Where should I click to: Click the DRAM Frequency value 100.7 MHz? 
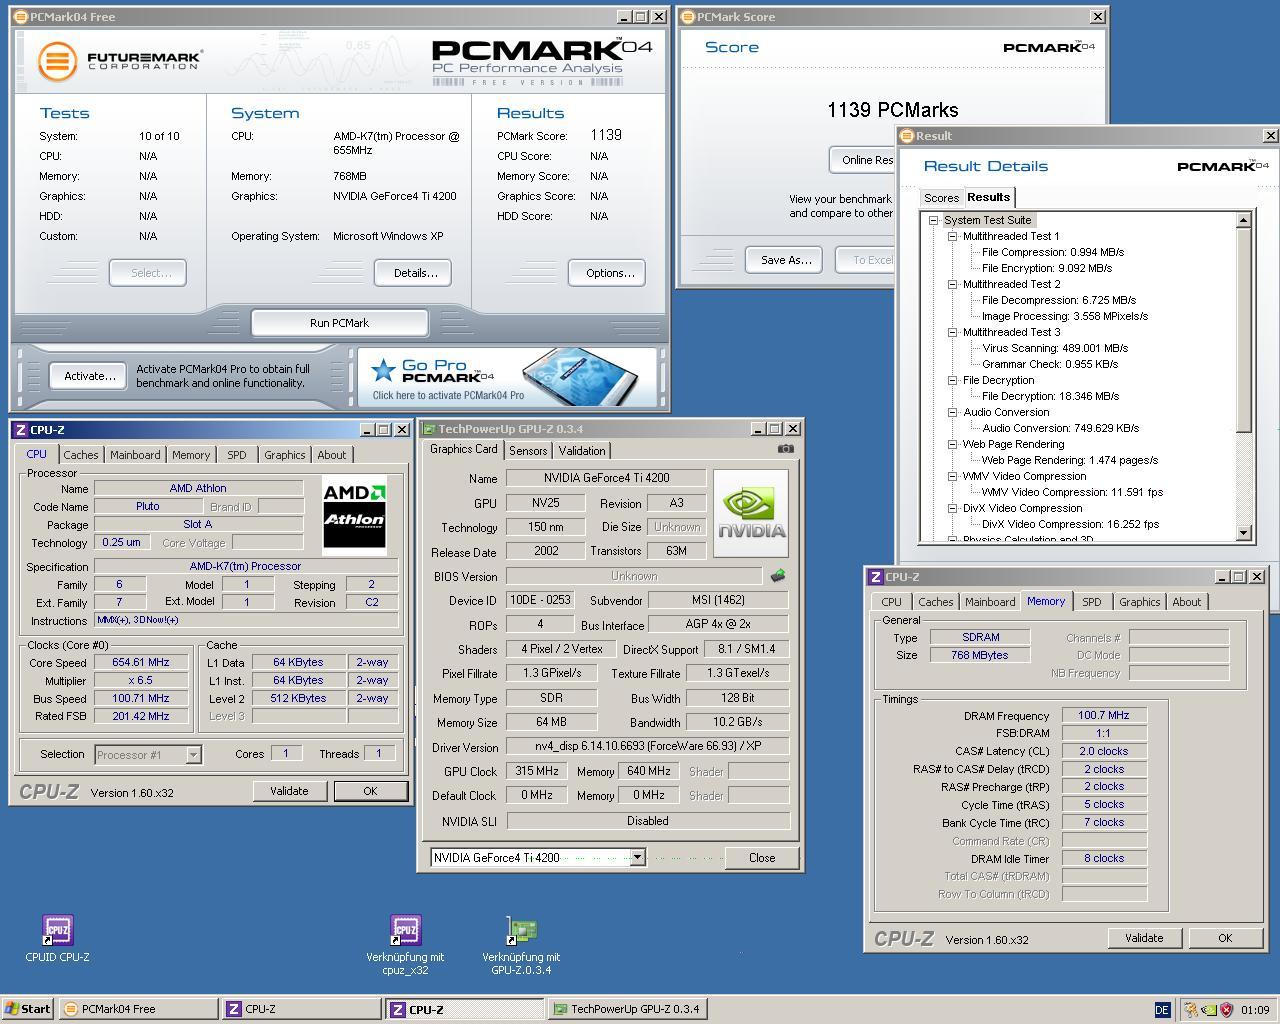(x=1104, y=716)
